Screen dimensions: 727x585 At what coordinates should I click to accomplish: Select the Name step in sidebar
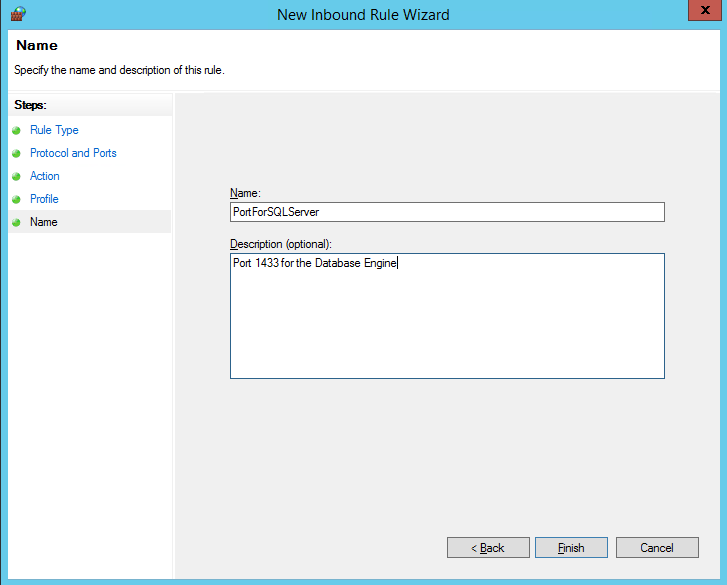(44, 222)
